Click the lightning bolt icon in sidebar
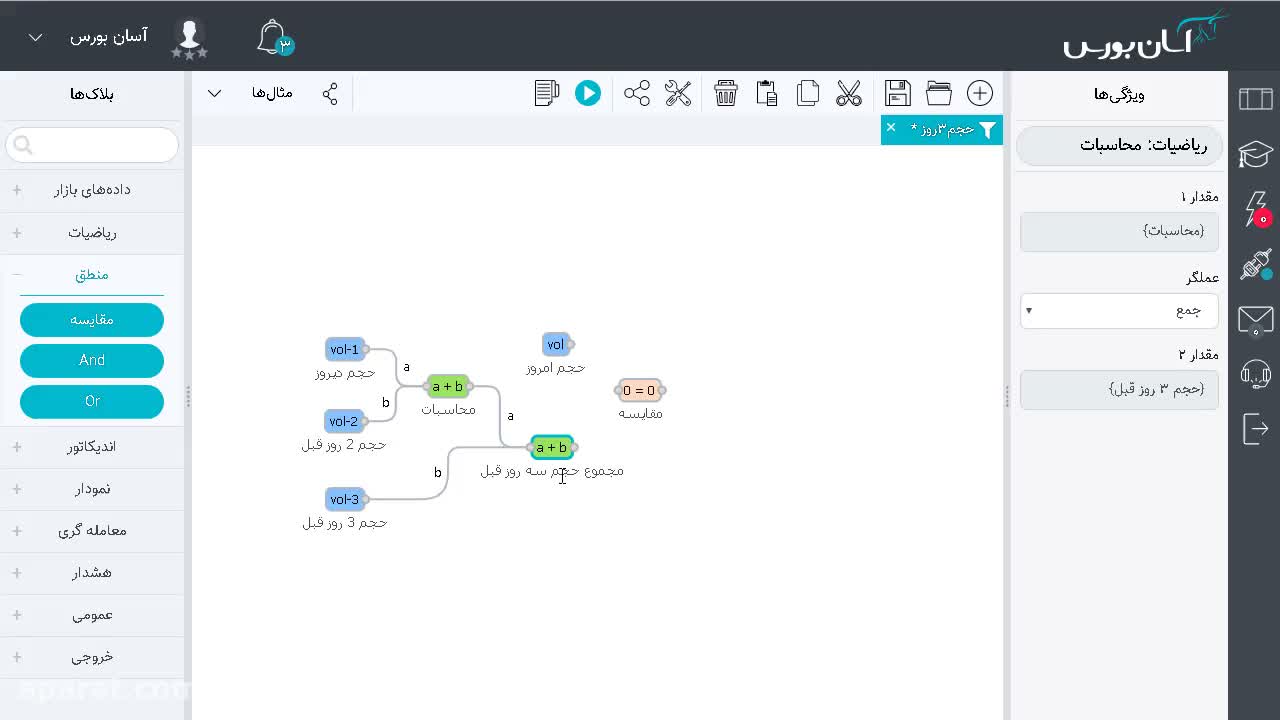1280x720 pixels. point(1256,209)
